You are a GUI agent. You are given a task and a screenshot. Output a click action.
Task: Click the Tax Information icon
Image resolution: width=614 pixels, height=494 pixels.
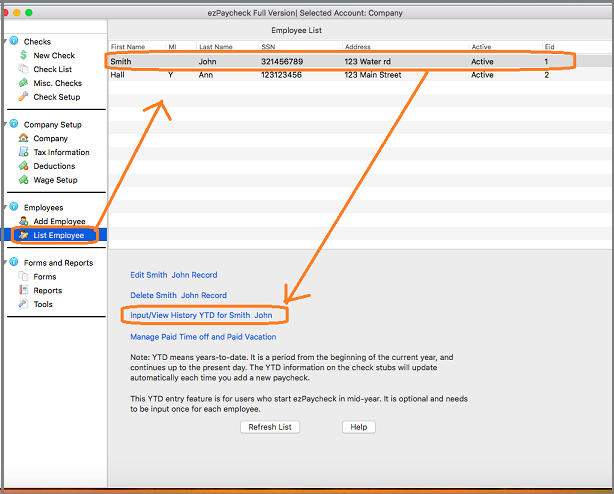24,153
